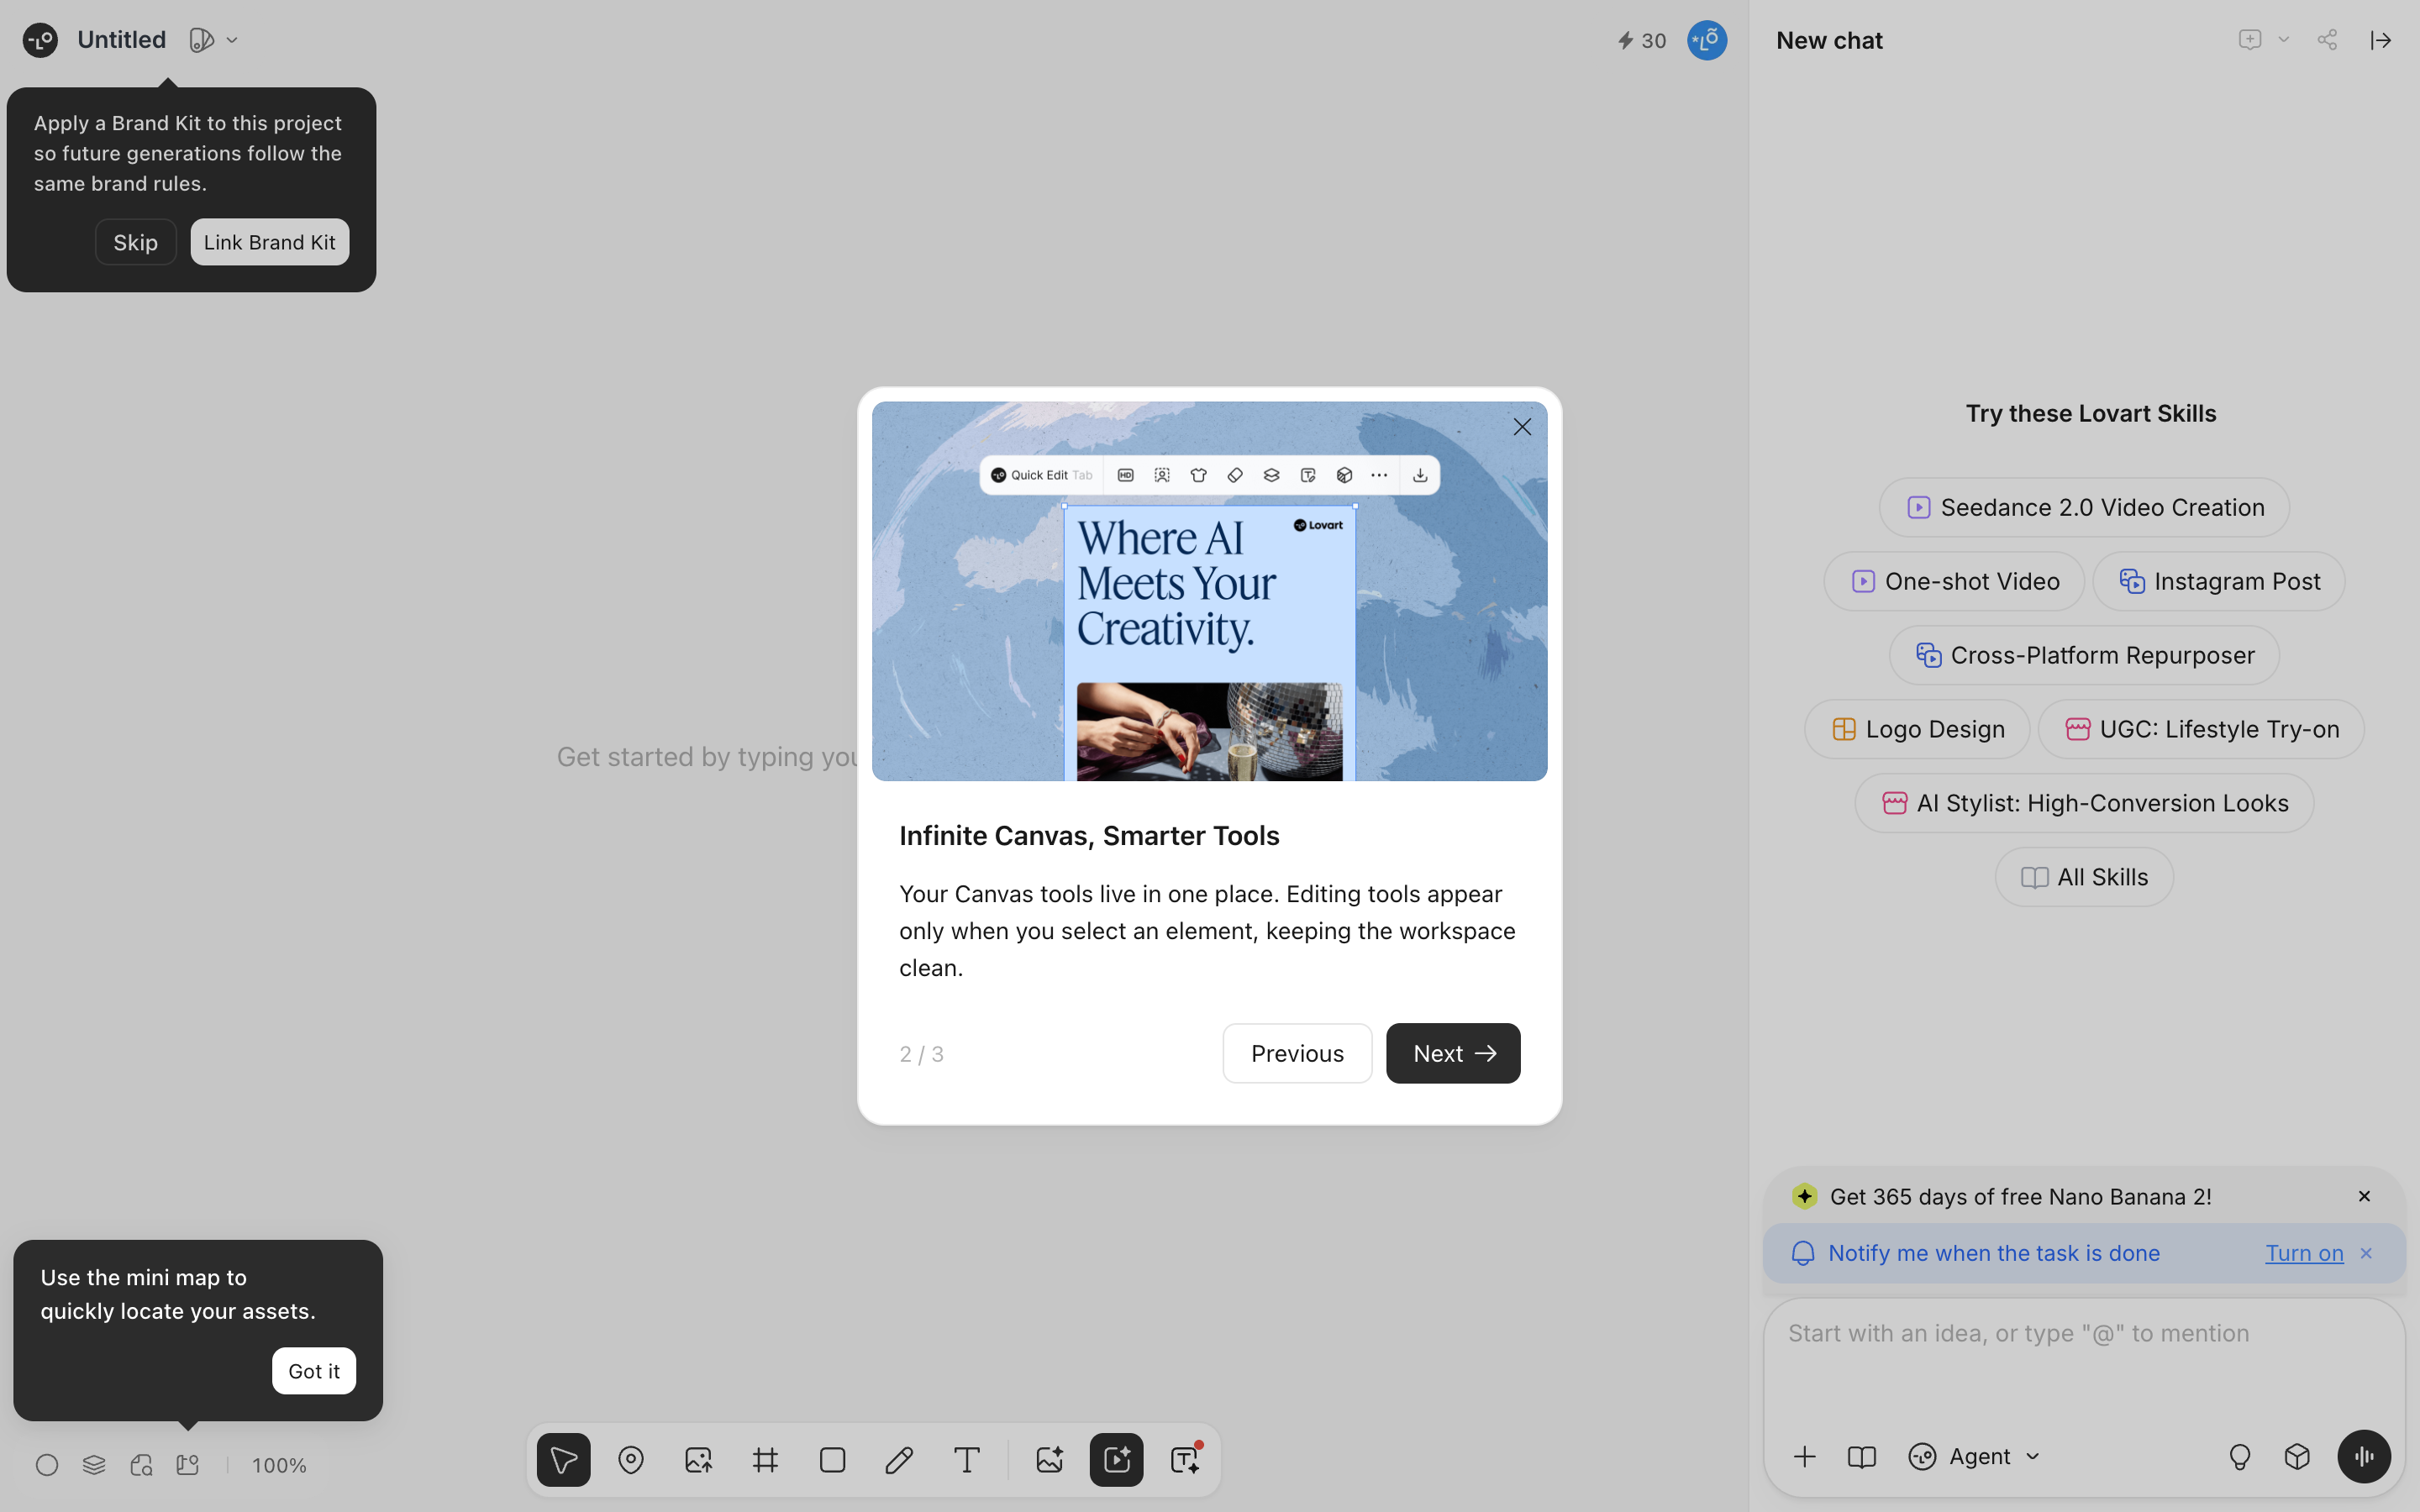Open the Brand Kit icon beside Untitled
The height and width of the screenshot is (1512, 2420).
click(x=201, y=40)
